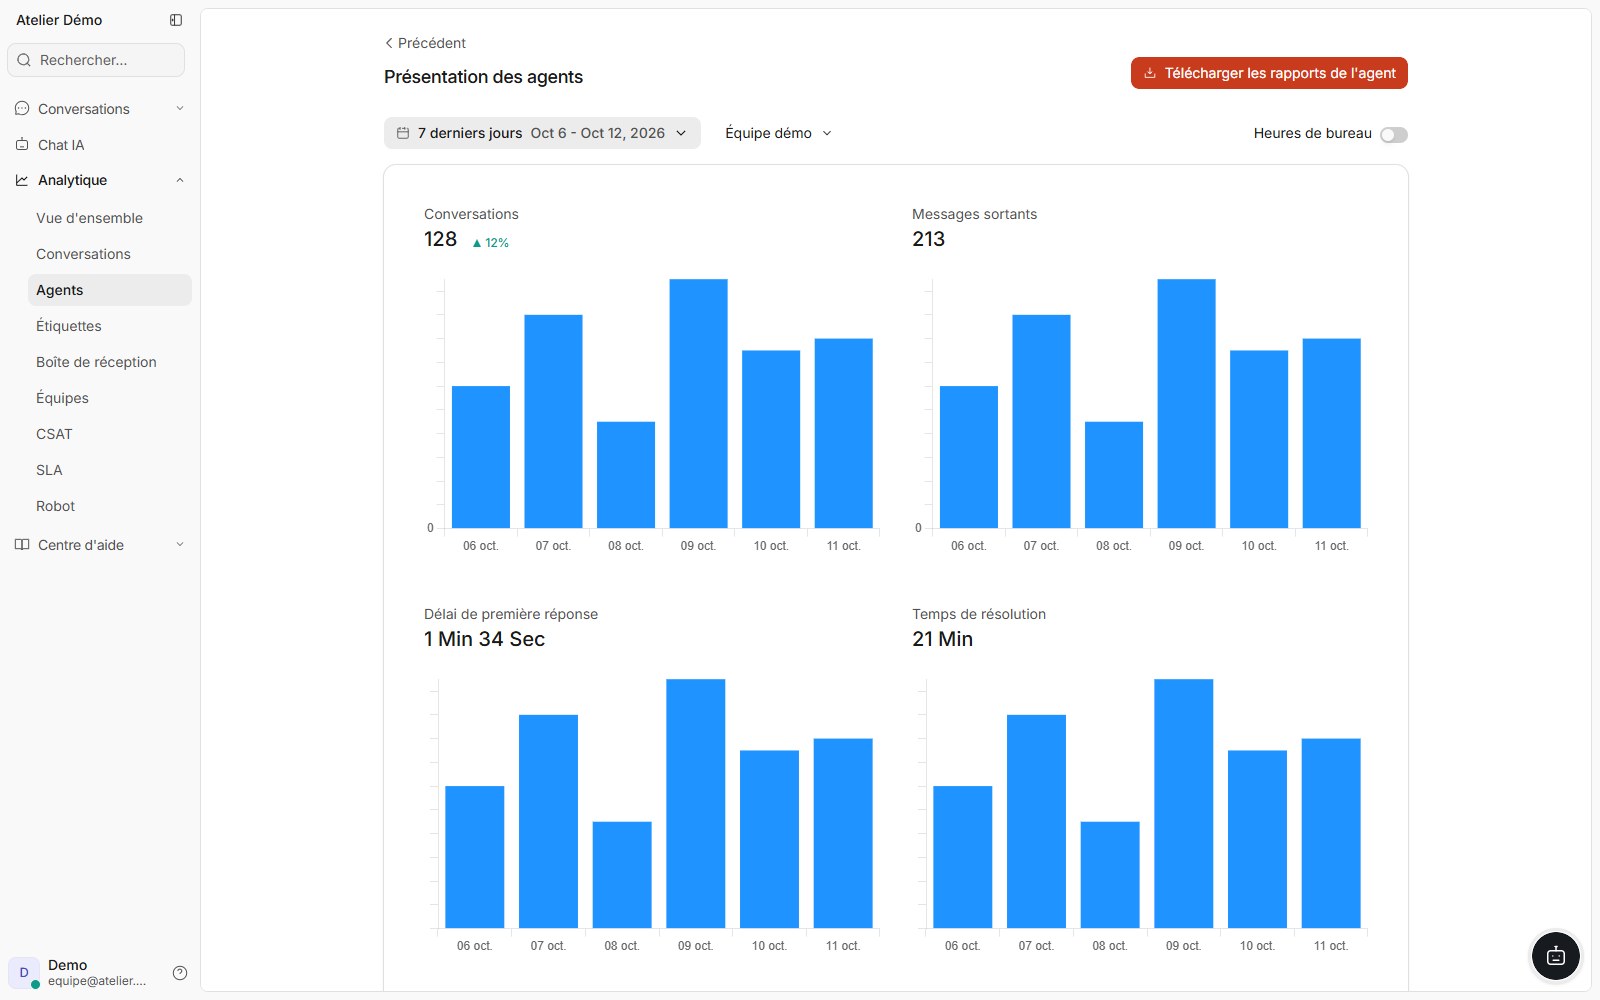Screen dimensions: 1600x1000
Task: Go back via Précédent link
Action: pyautogui.click(x=425, y=43)
